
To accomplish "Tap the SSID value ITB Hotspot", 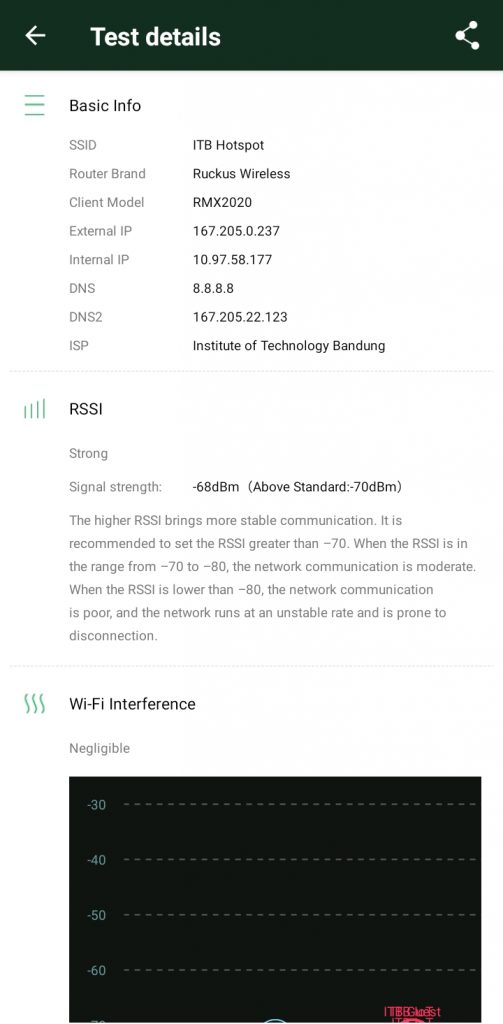I will (228, 145).
